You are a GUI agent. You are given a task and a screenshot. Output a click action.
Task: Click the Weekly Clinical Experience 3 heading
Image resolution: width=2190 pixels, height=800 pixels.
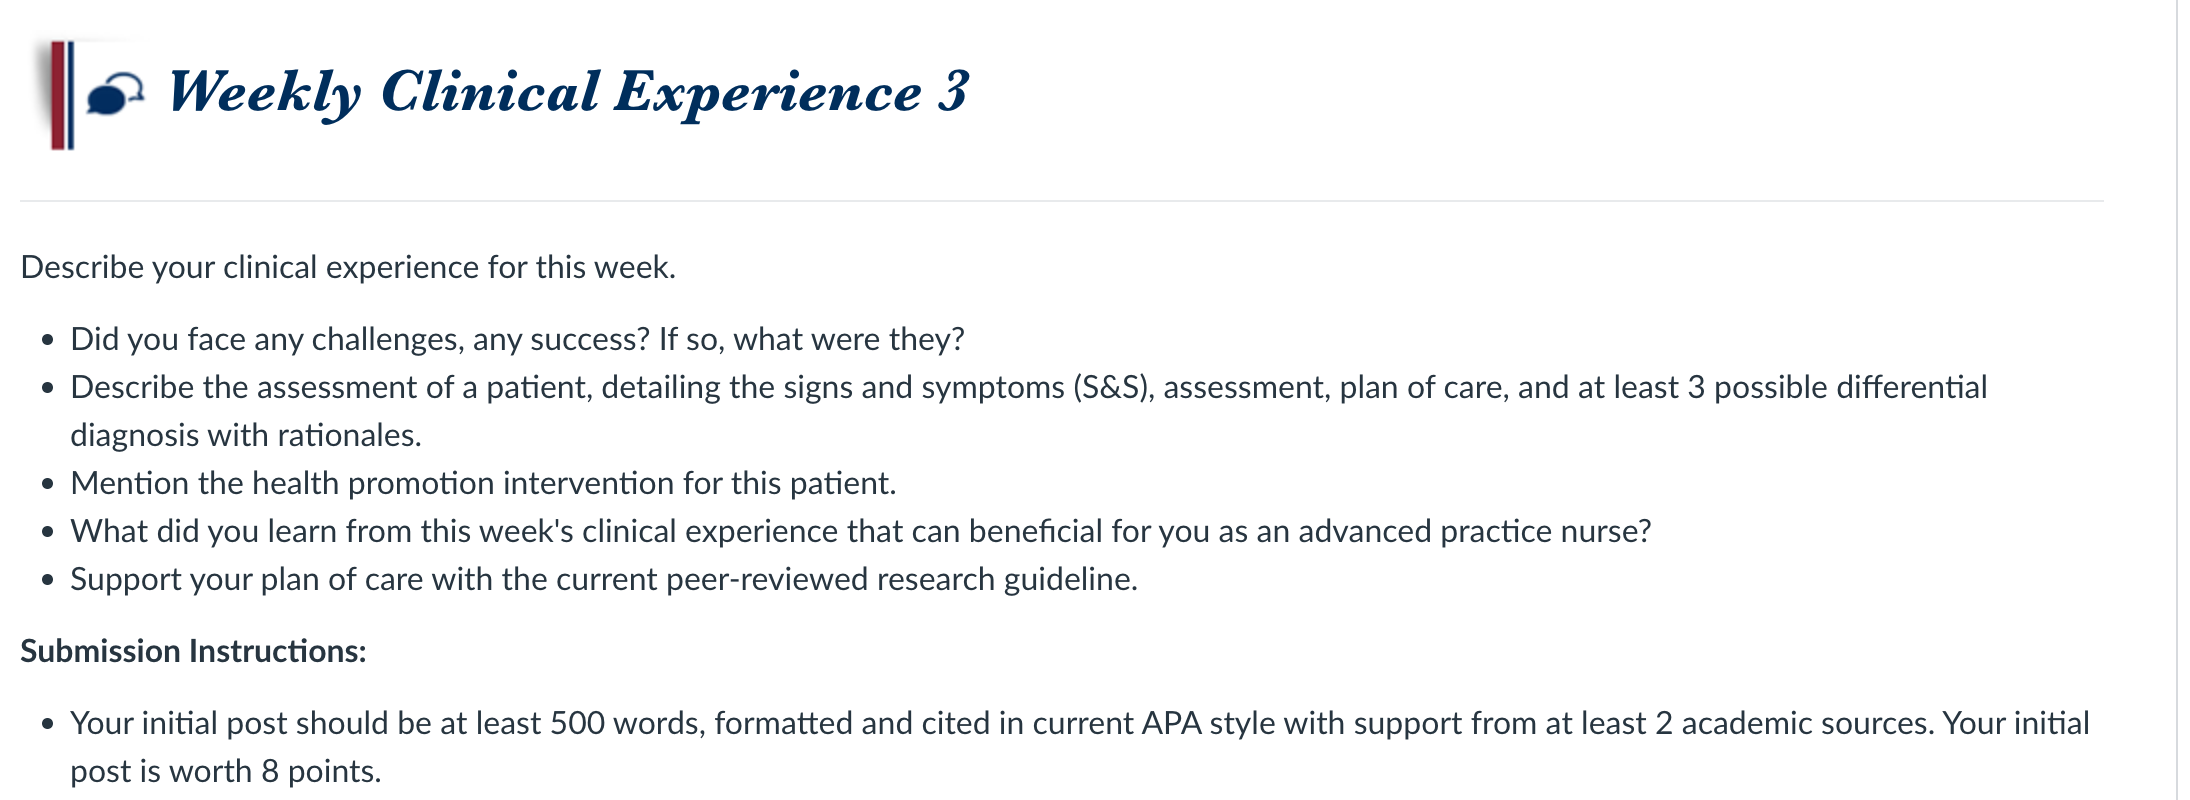pos(569,93)
